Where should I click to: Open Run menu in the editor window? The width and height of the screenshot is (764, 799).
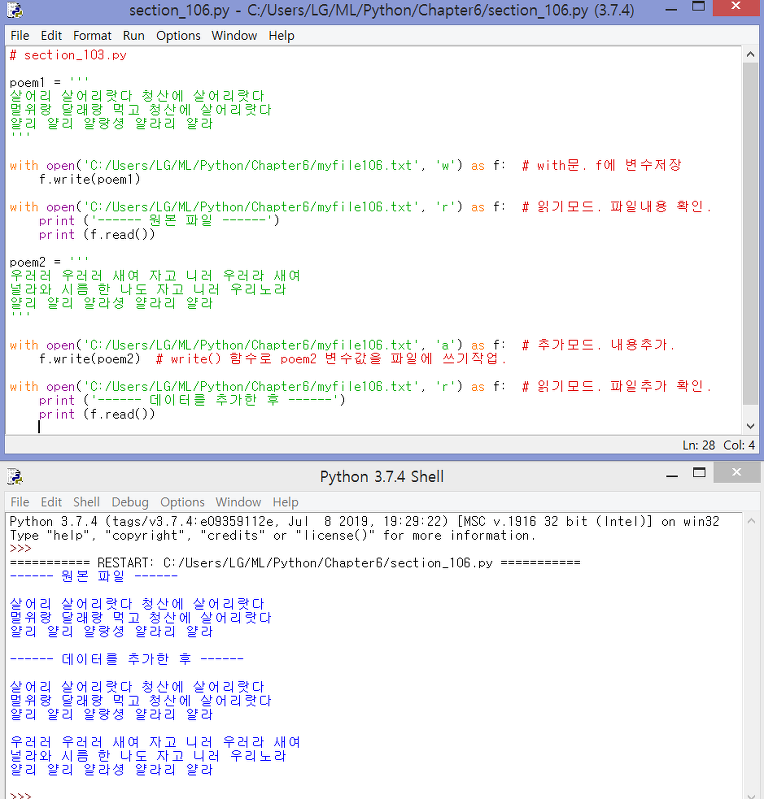[134, 36]
